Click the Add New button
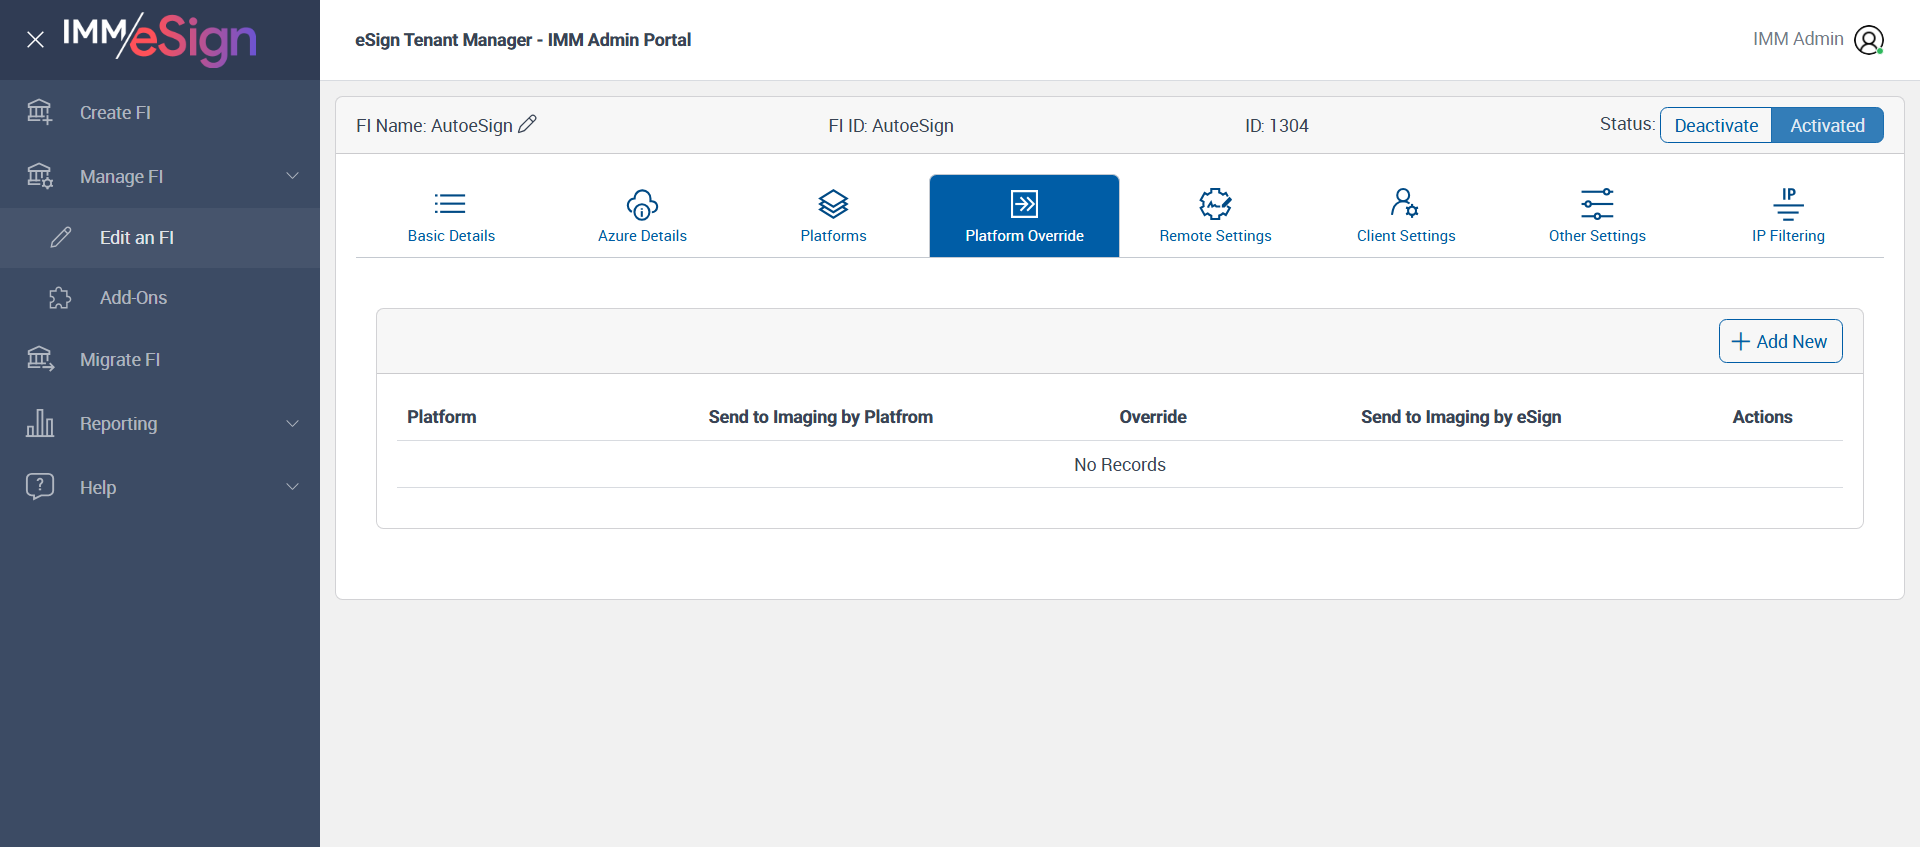 [x=1780, y=341]
